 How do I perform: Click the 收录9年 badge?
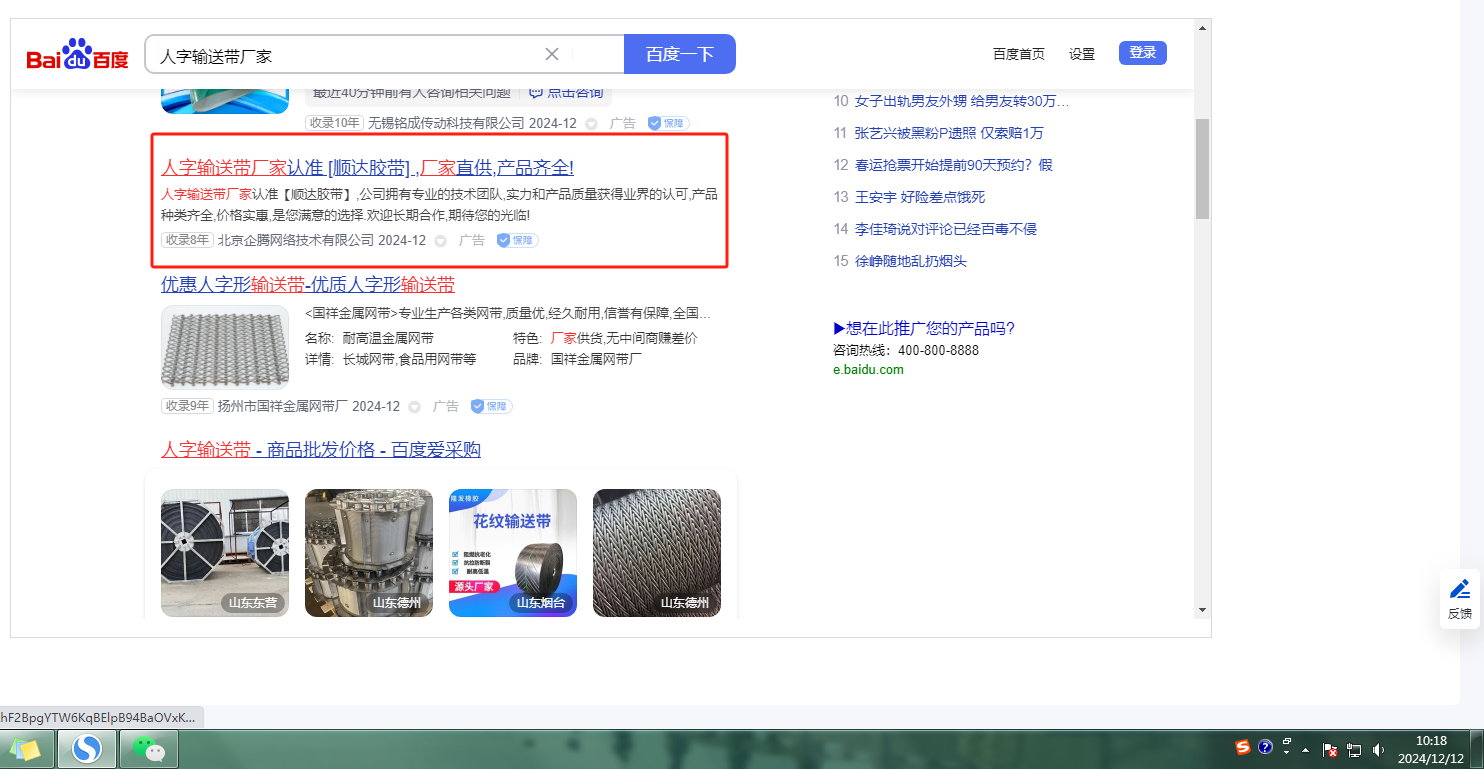188,406
